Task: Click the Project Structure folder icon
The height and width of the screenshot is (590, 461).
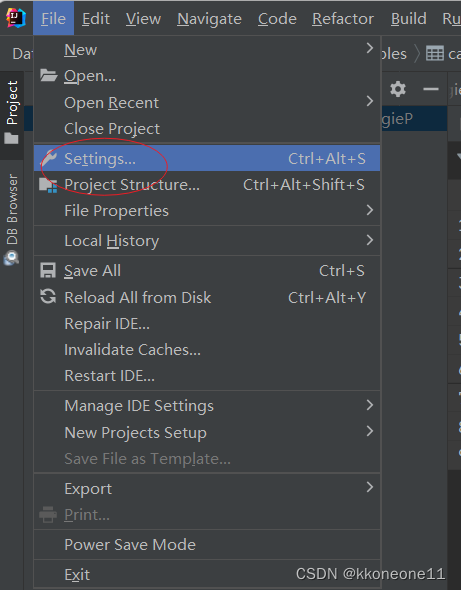Action: click(x=48, y=185)
